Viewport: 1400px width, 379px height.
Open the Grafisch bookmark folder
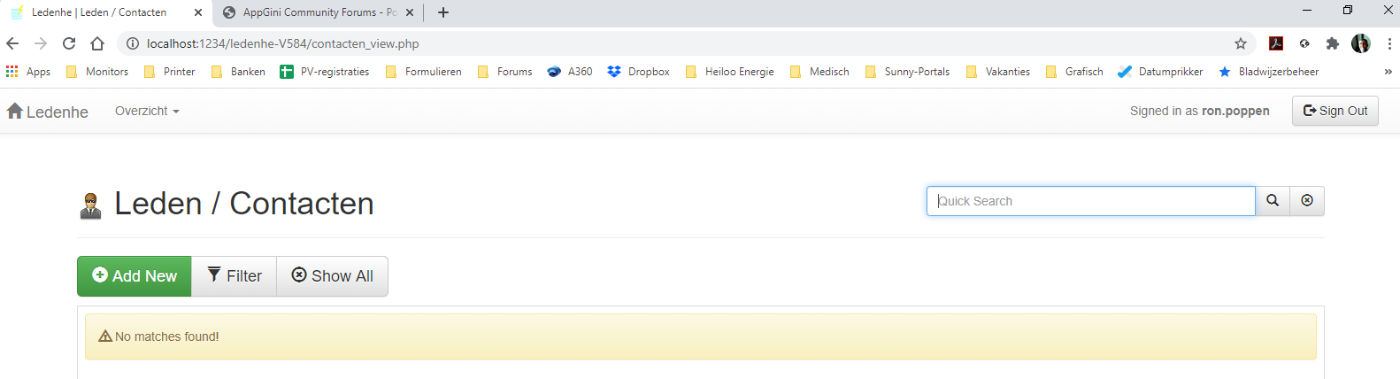1075,72
